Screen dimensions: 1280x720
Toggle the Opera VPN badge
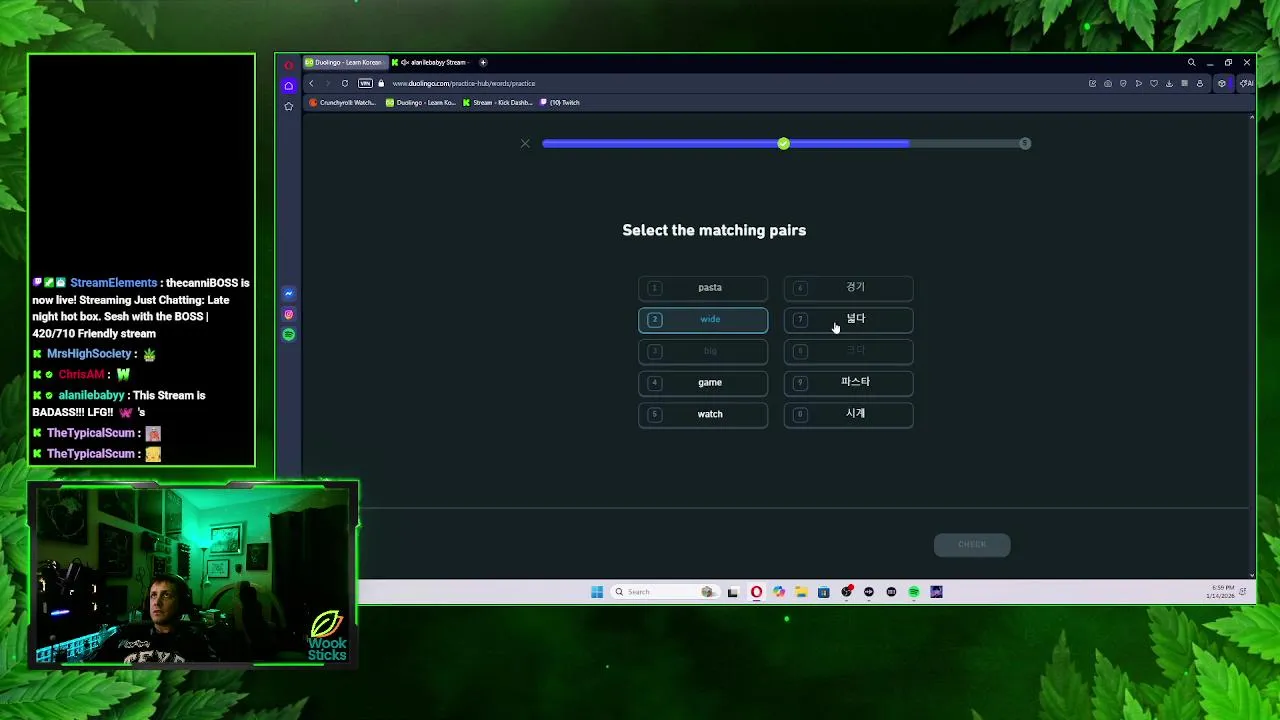click(x=365, y=83)
